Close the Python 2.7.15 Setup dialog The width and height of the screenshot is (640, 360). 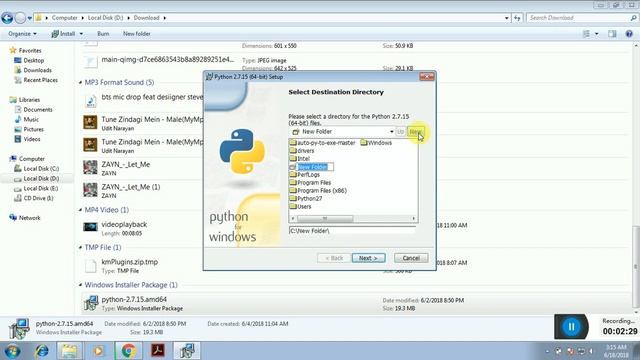coord(427,77)
